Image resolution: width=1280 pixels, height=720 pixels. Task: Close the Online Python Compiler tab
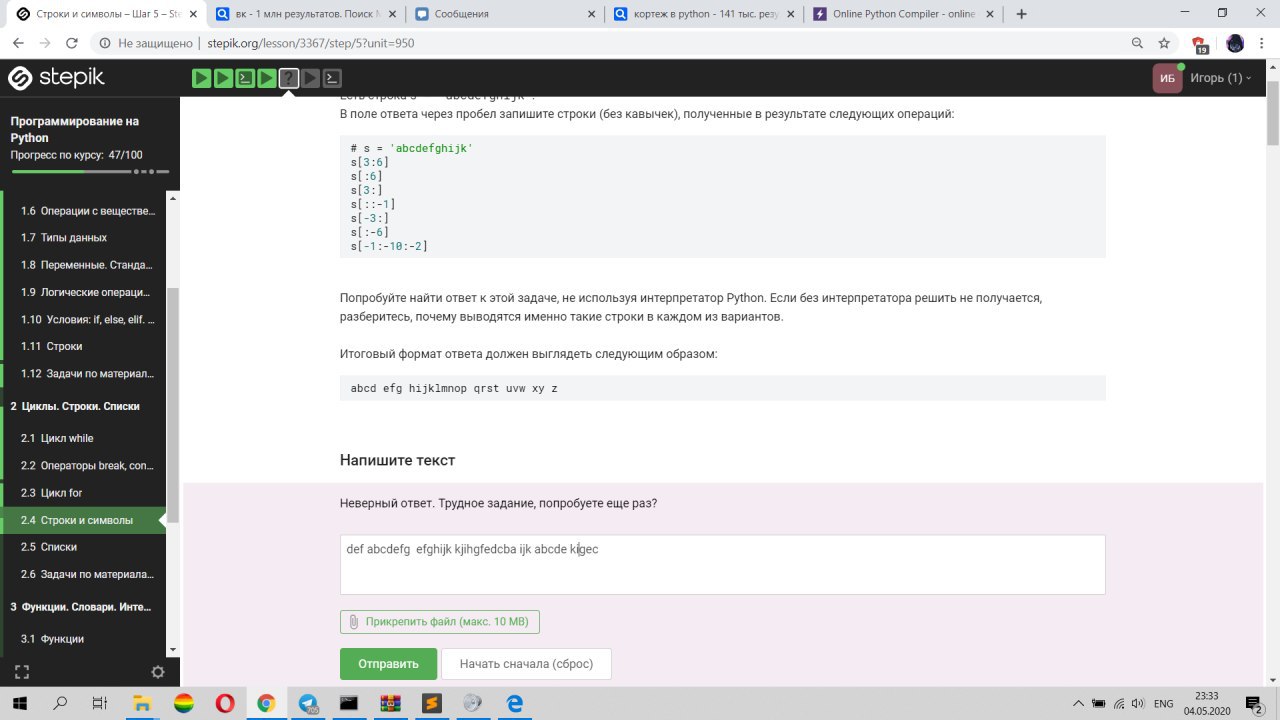click(x=990, y=14)
